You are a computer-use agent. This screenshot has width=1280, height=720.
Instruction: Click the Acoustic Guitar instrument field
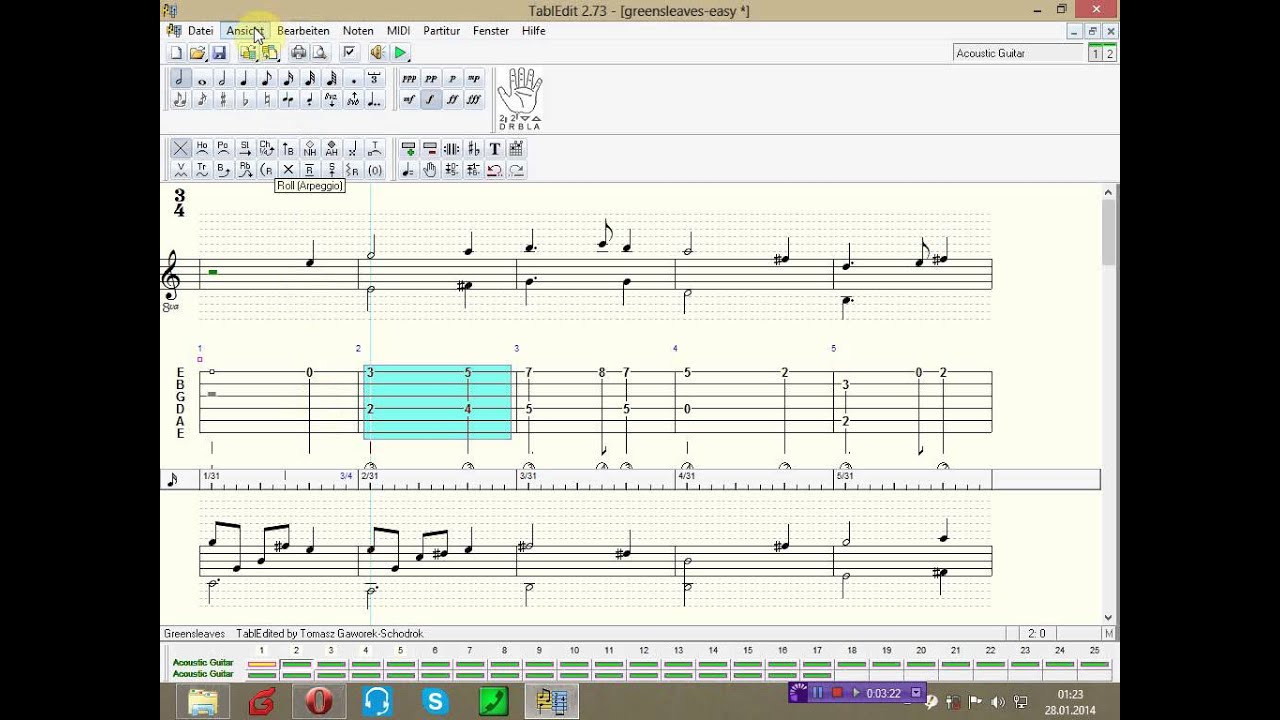tap(1018, 53)
